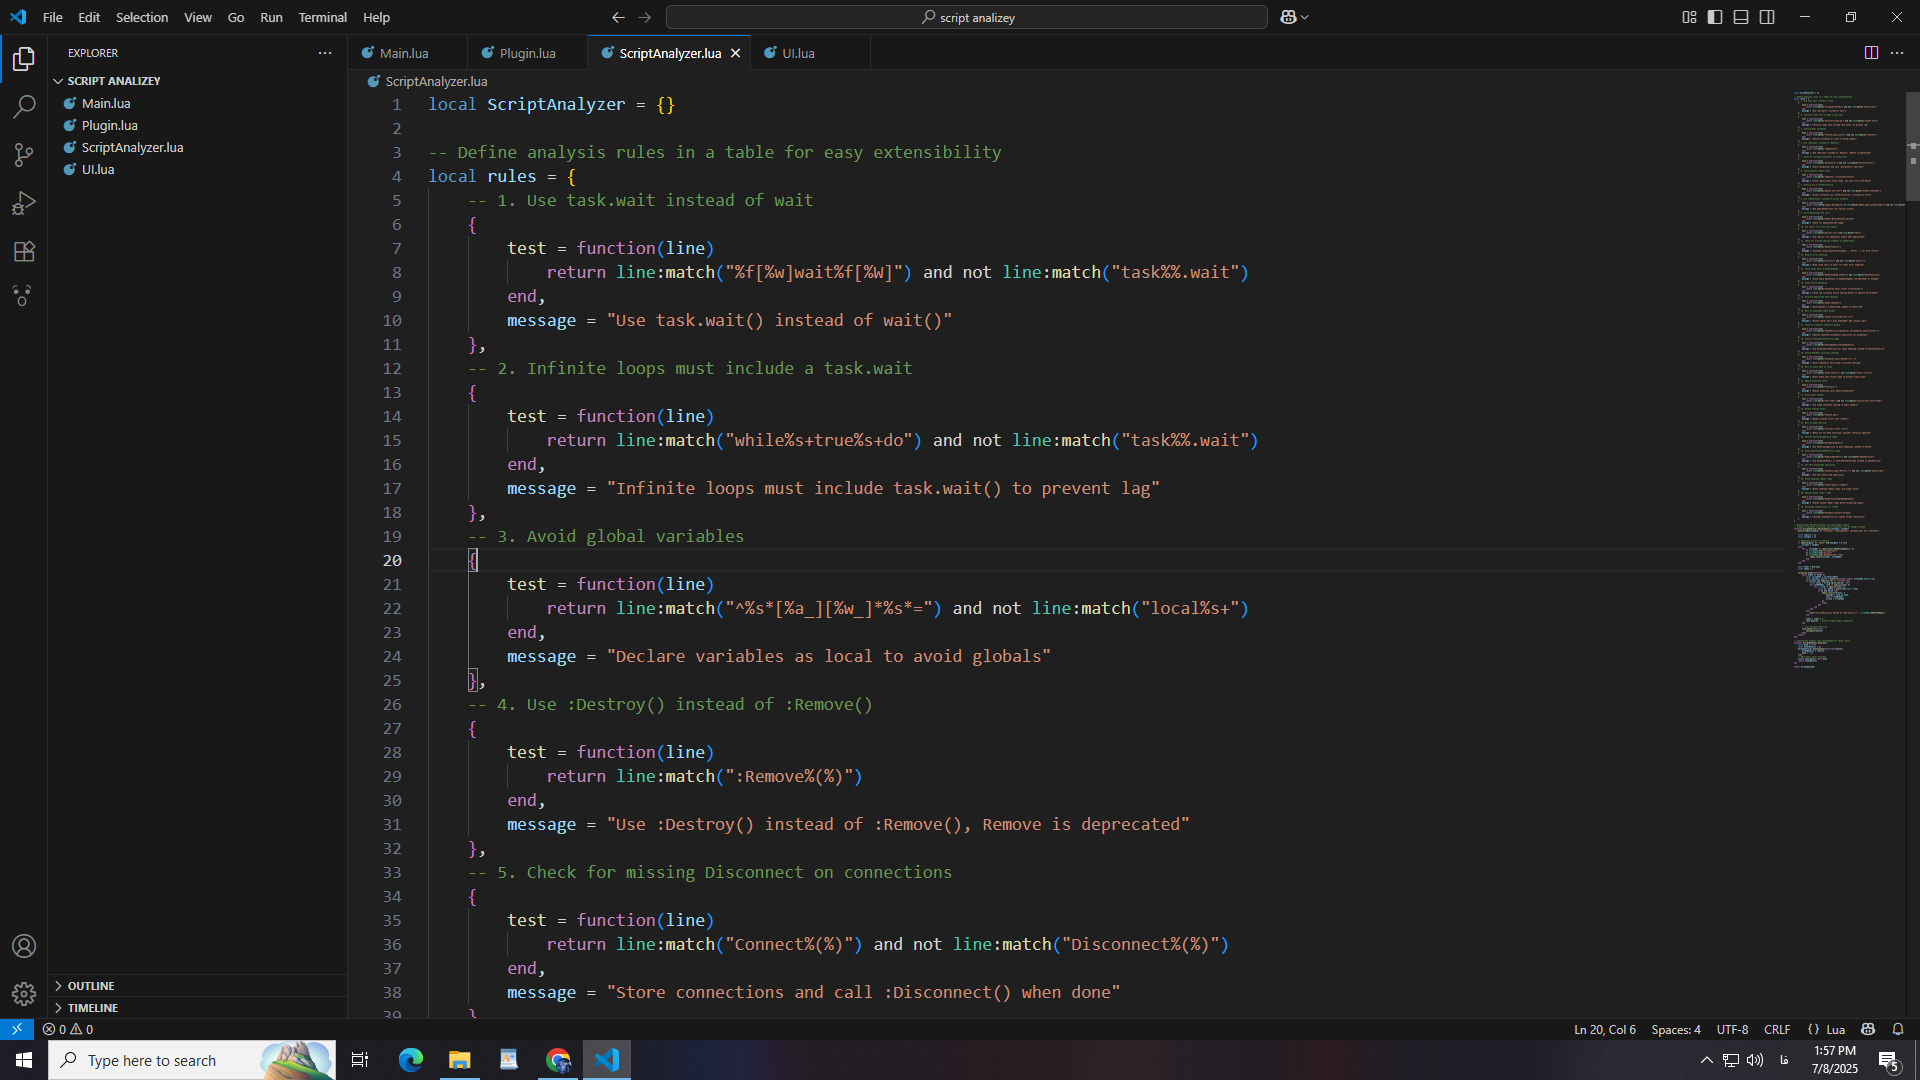
Task: Open the Accounts icon in activity bar
Action: [x=24, y=946]
